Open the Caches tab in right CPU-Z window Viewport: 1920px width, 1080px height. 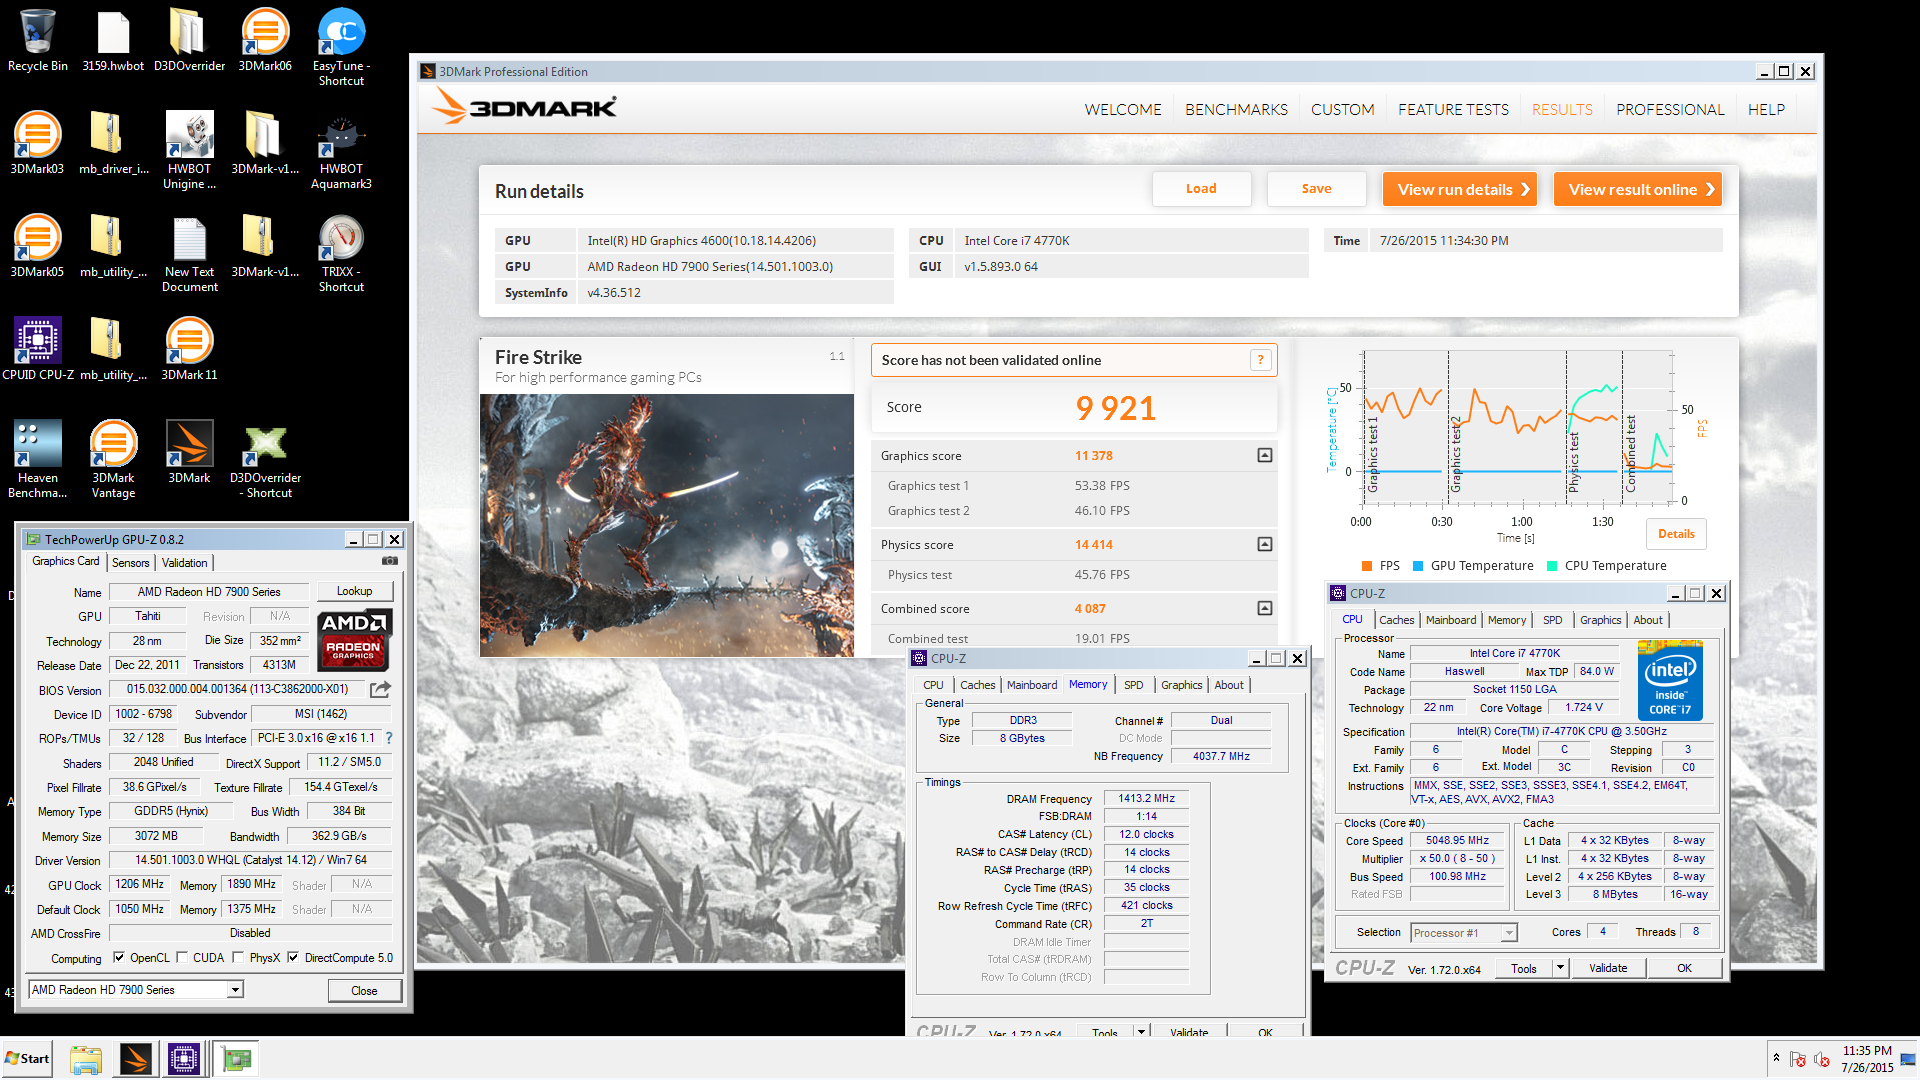(1396, 620)
